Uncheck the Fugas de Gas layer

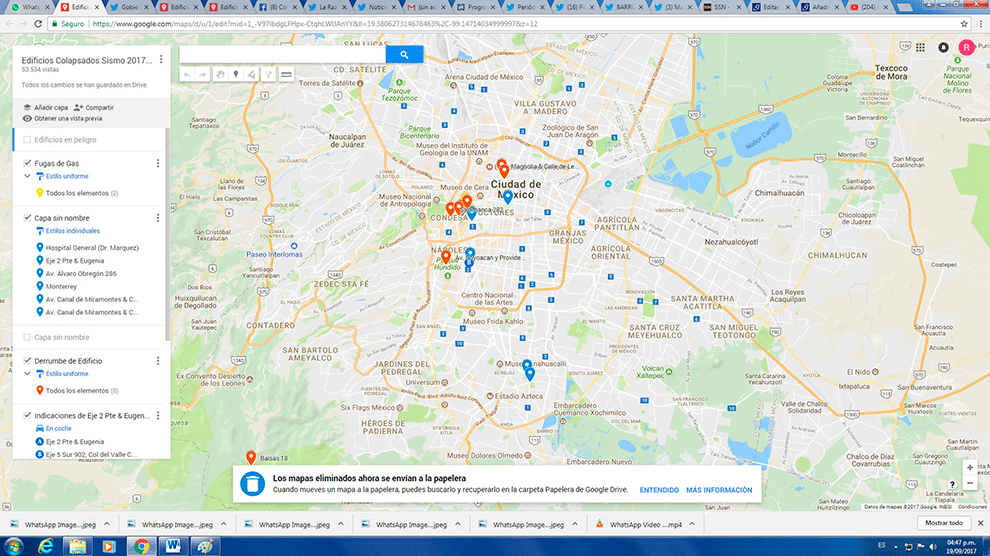27,163
